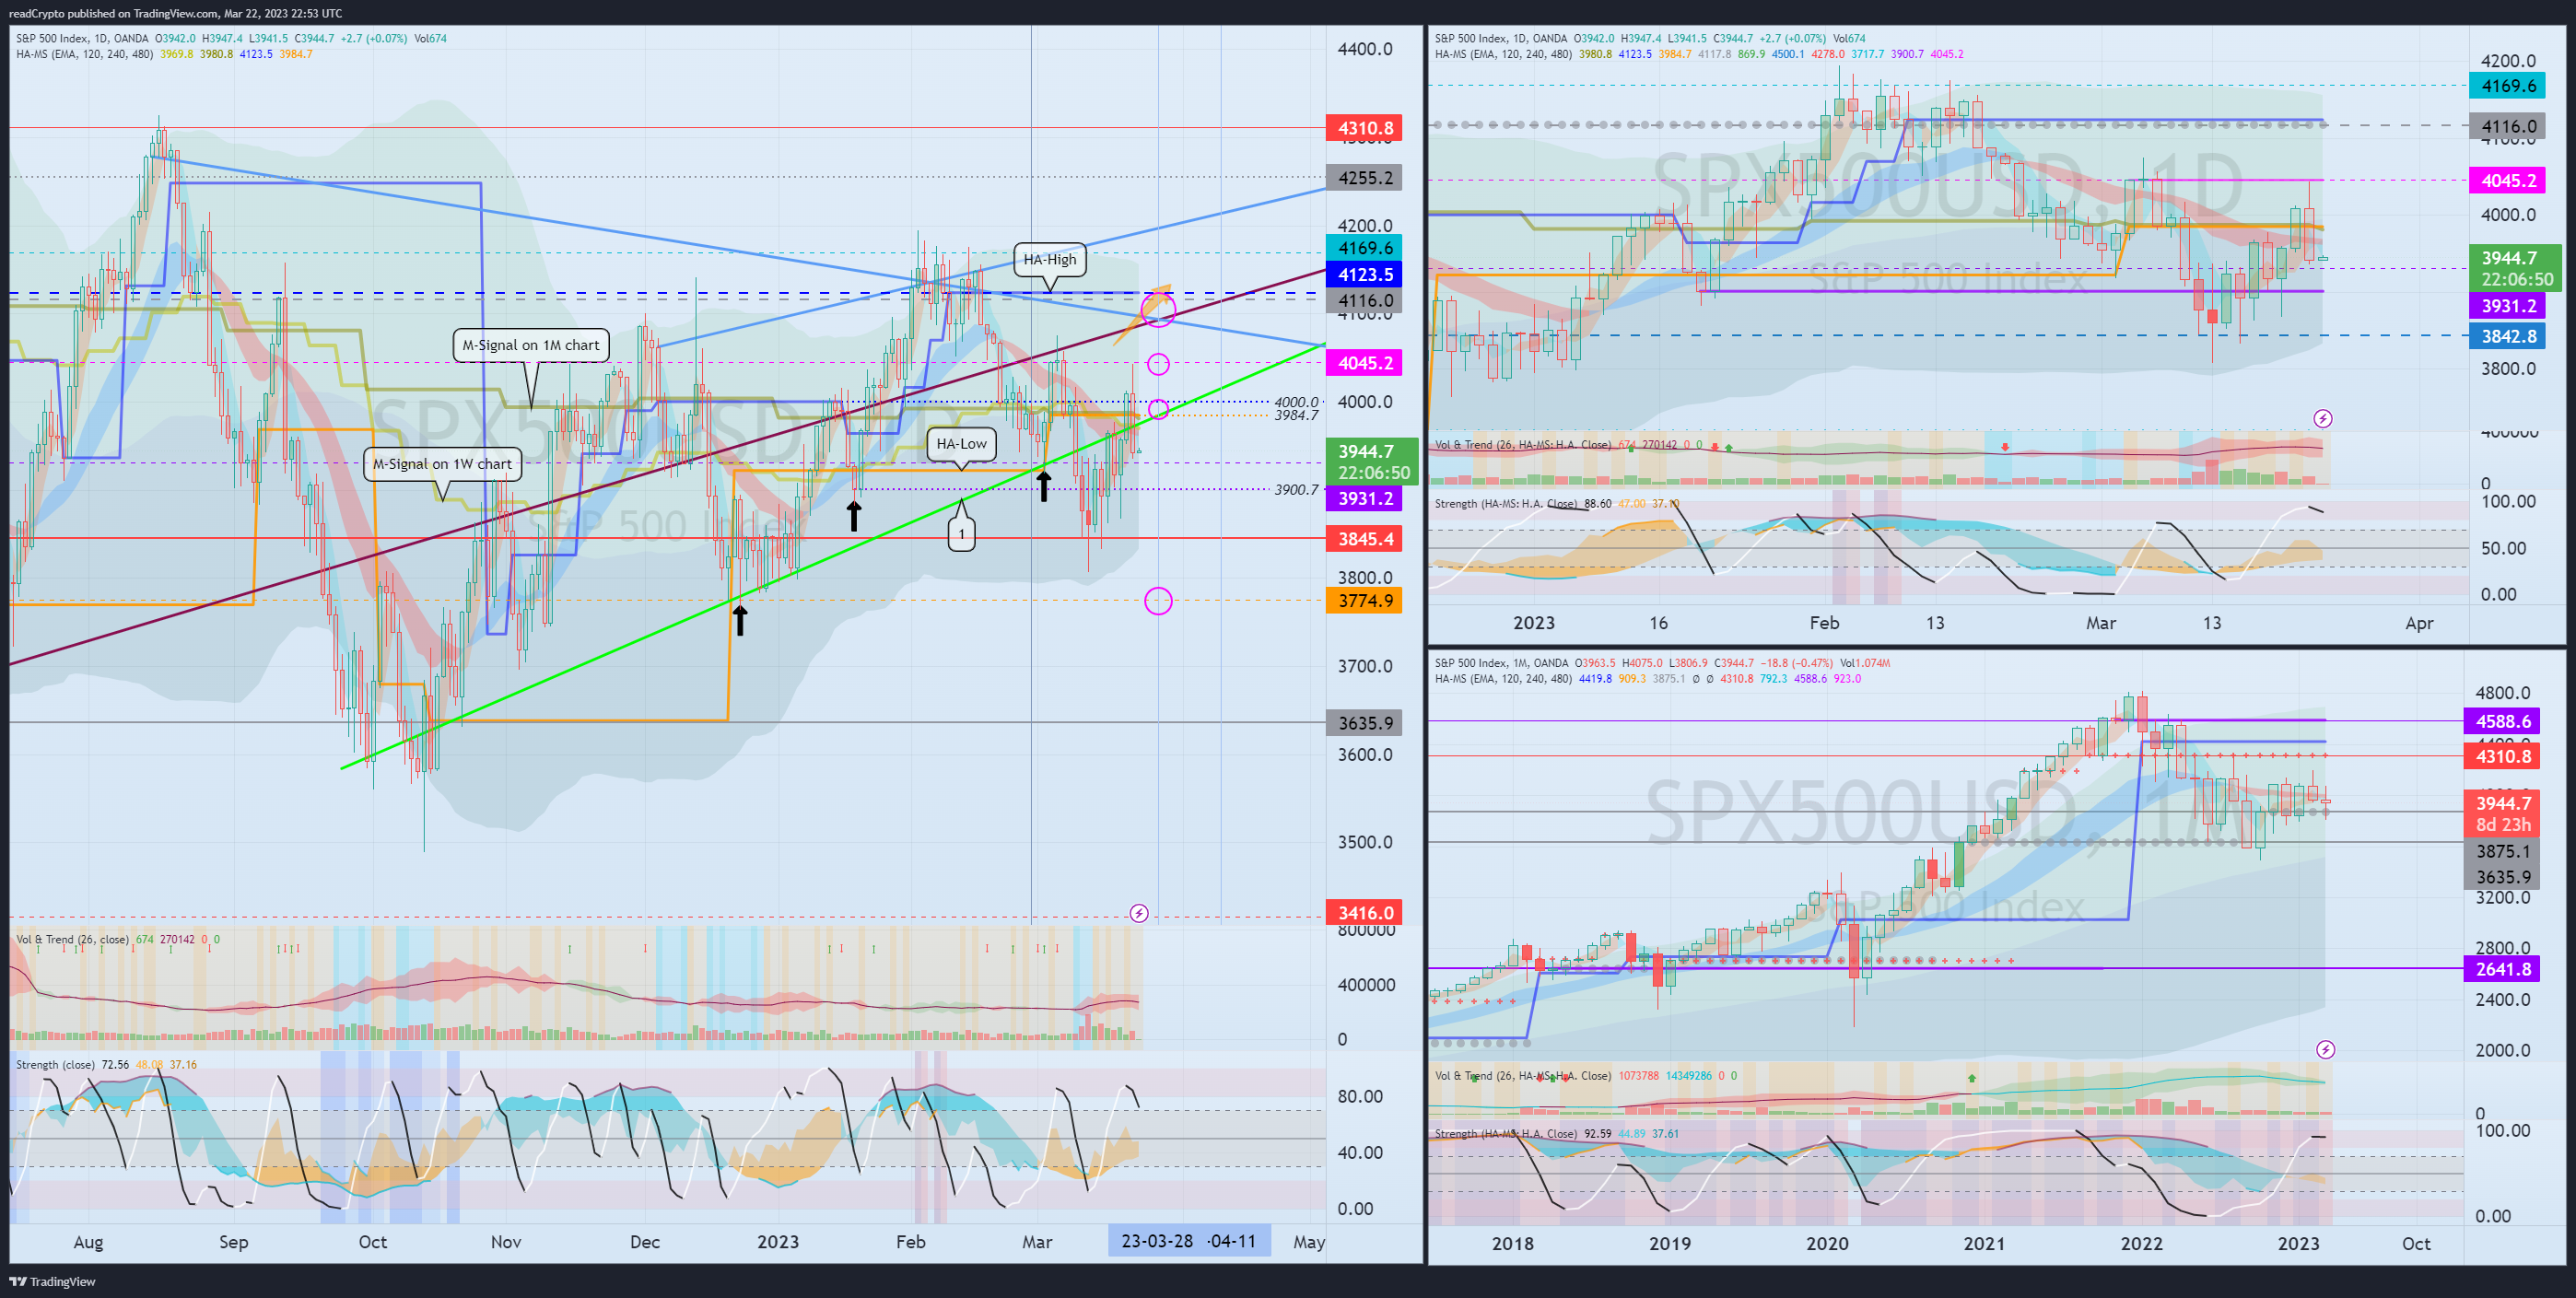This screenshot has height=1298, width=2576.
Task: Click the blue 4123.5 price label
Action: [1364, 274]
